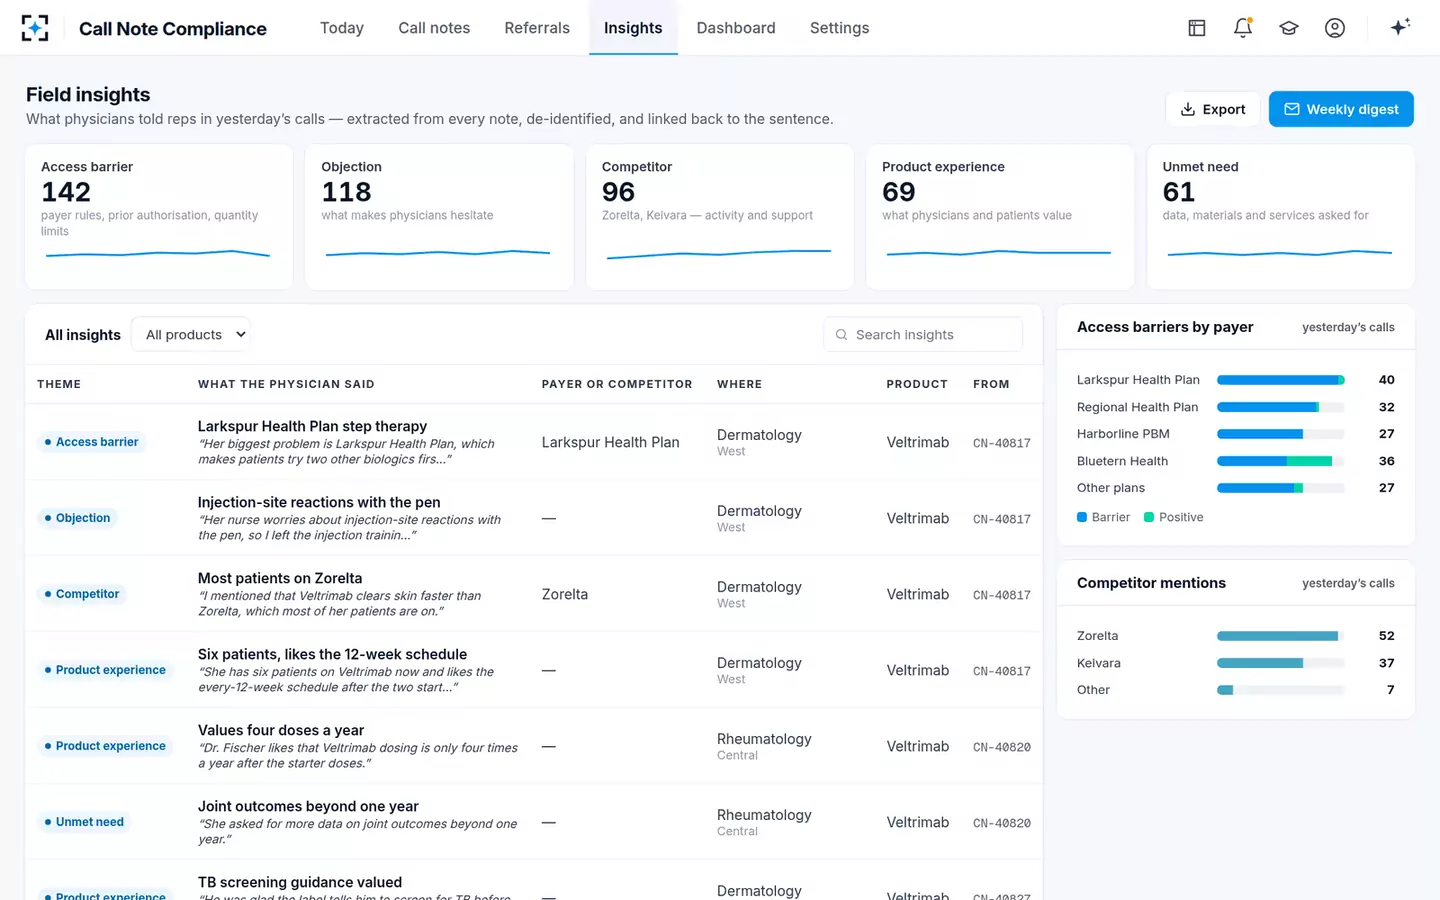1440x900 pixels.
Task: Open the layout panel icon in header
Action: [x=1197, y=28]
